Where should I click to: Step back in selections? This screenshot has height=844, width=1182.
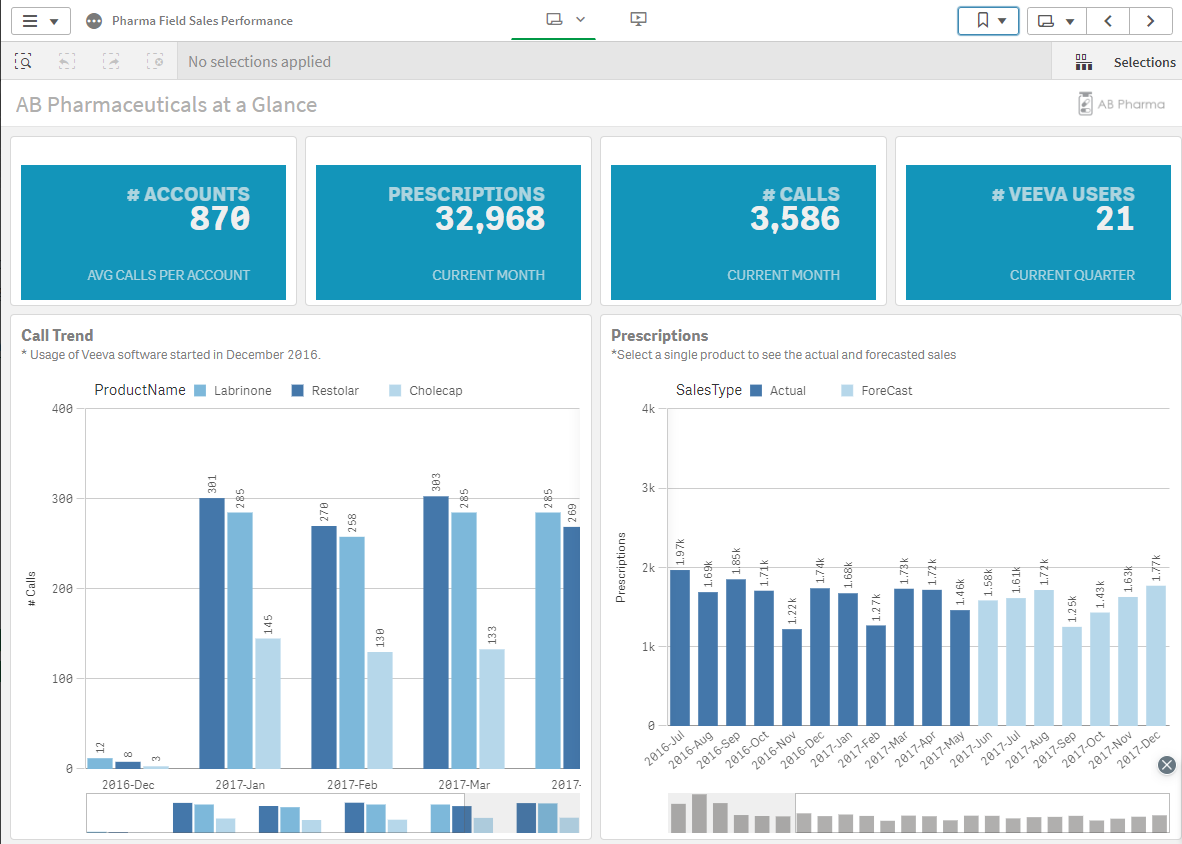tap(67, 62)
